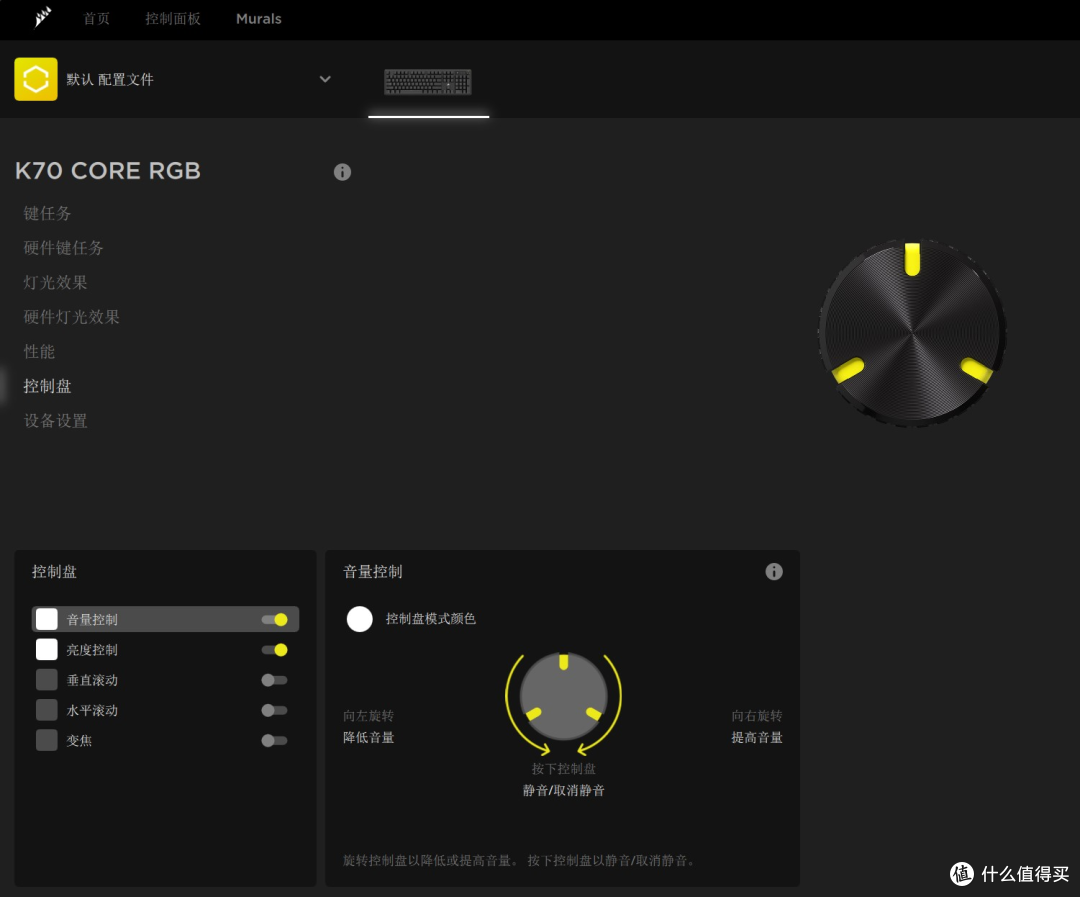Open 硬件键任务 section
Viewport: 1080px width, 897px height.
pyautogui.click(x=63, y=248)
